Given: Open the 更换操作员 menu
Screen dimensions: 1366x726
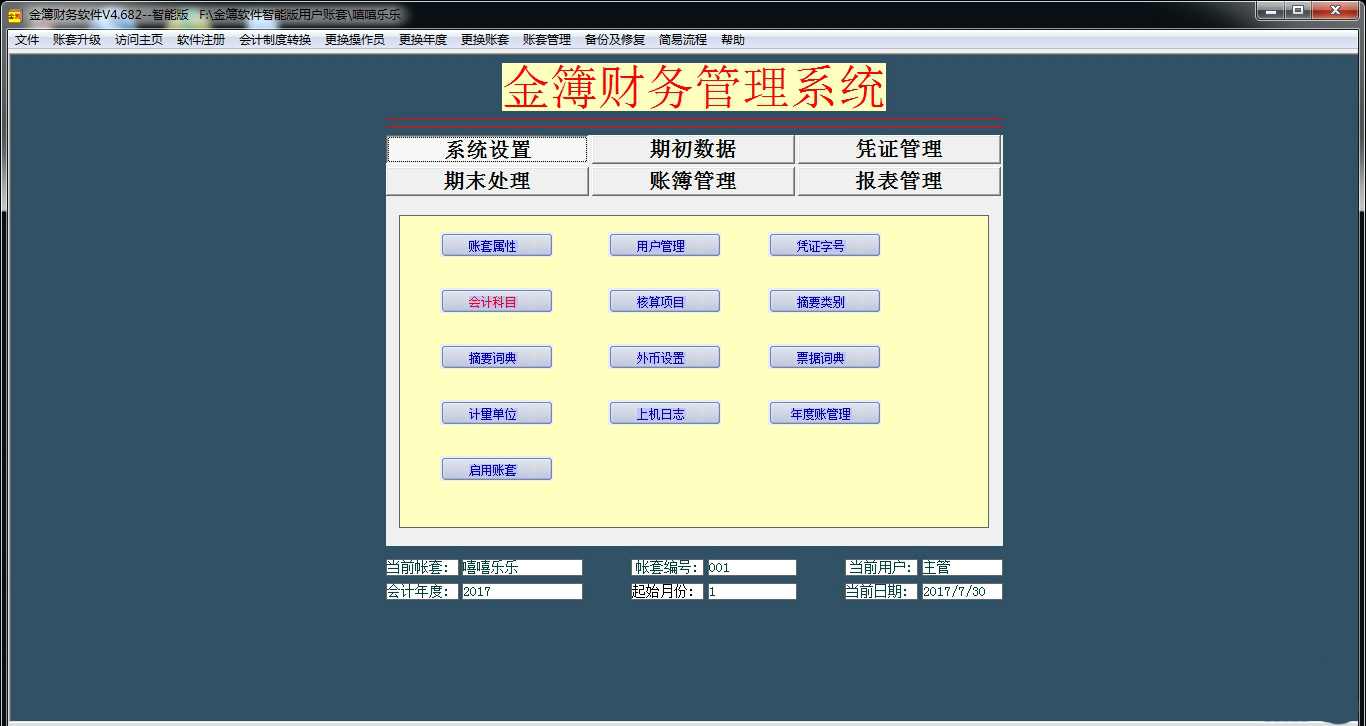Looking at the screenshot, I should 355,40.
